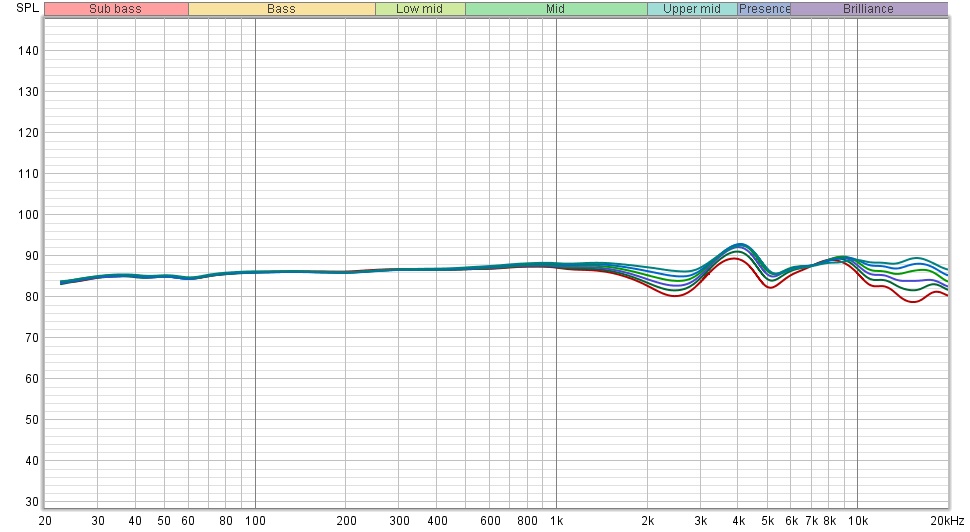Click the 100 Hz frequency axis label
This screenshot has height=532, width=970.
(x=255, y=521)
